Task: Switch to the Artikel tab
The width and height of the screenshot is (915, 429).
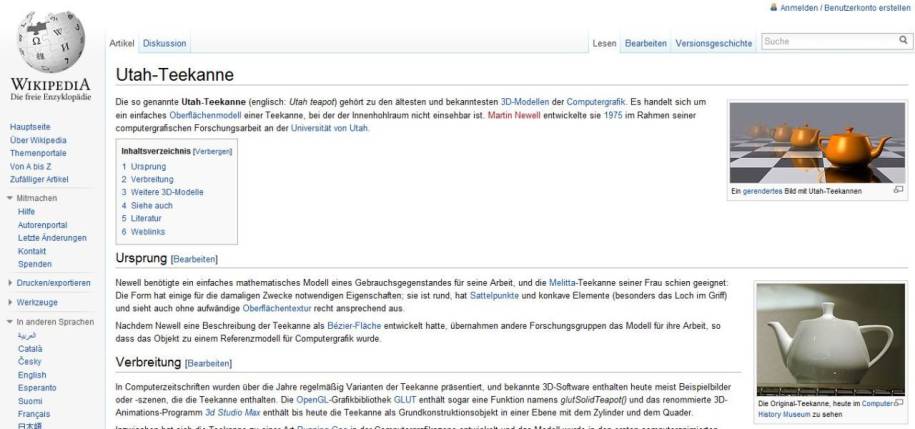Action: 121,43
